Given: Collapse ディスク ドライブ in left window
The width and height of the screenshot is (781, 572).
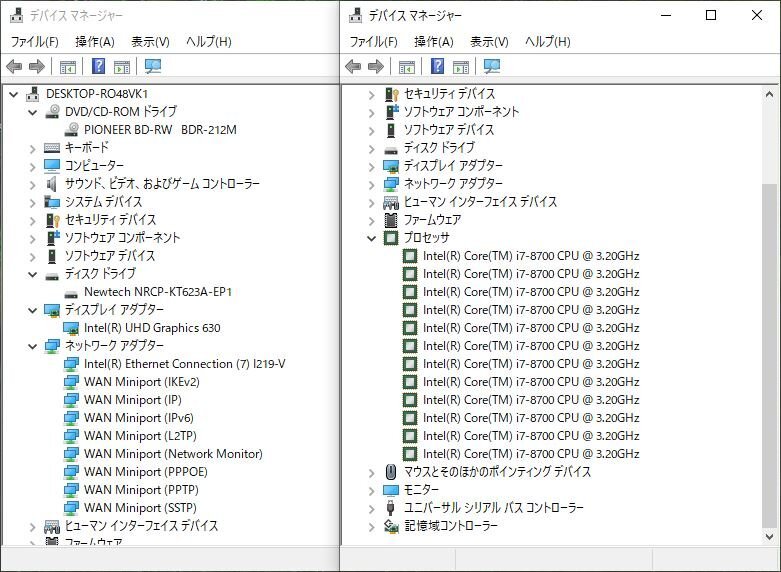Looking at the screenshot, I should pyautogui.click(x=33, y=274).
